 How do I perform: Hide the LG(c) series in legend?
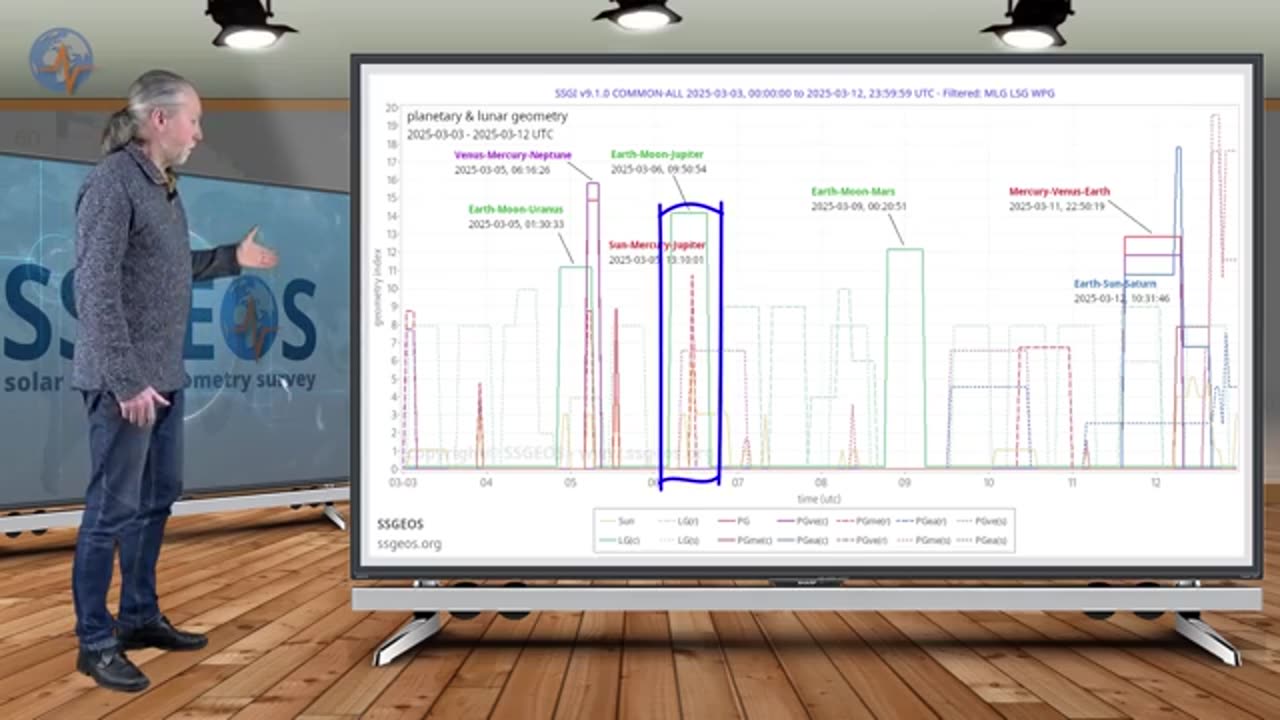[x=620, y=540]
